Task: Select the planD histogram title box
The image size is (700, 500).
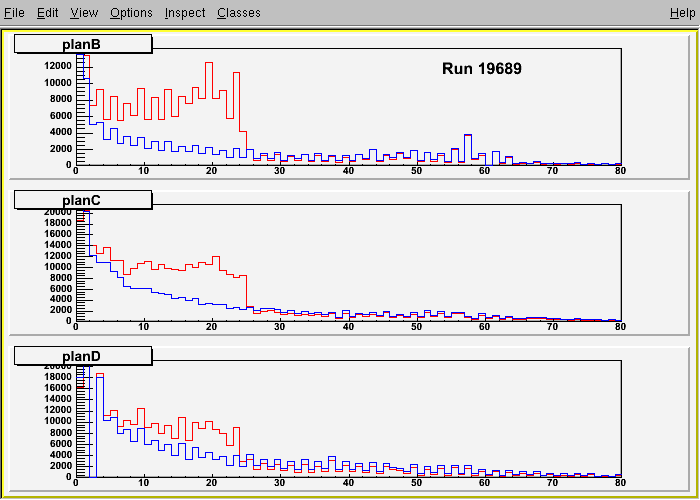Action: point(82,356)
